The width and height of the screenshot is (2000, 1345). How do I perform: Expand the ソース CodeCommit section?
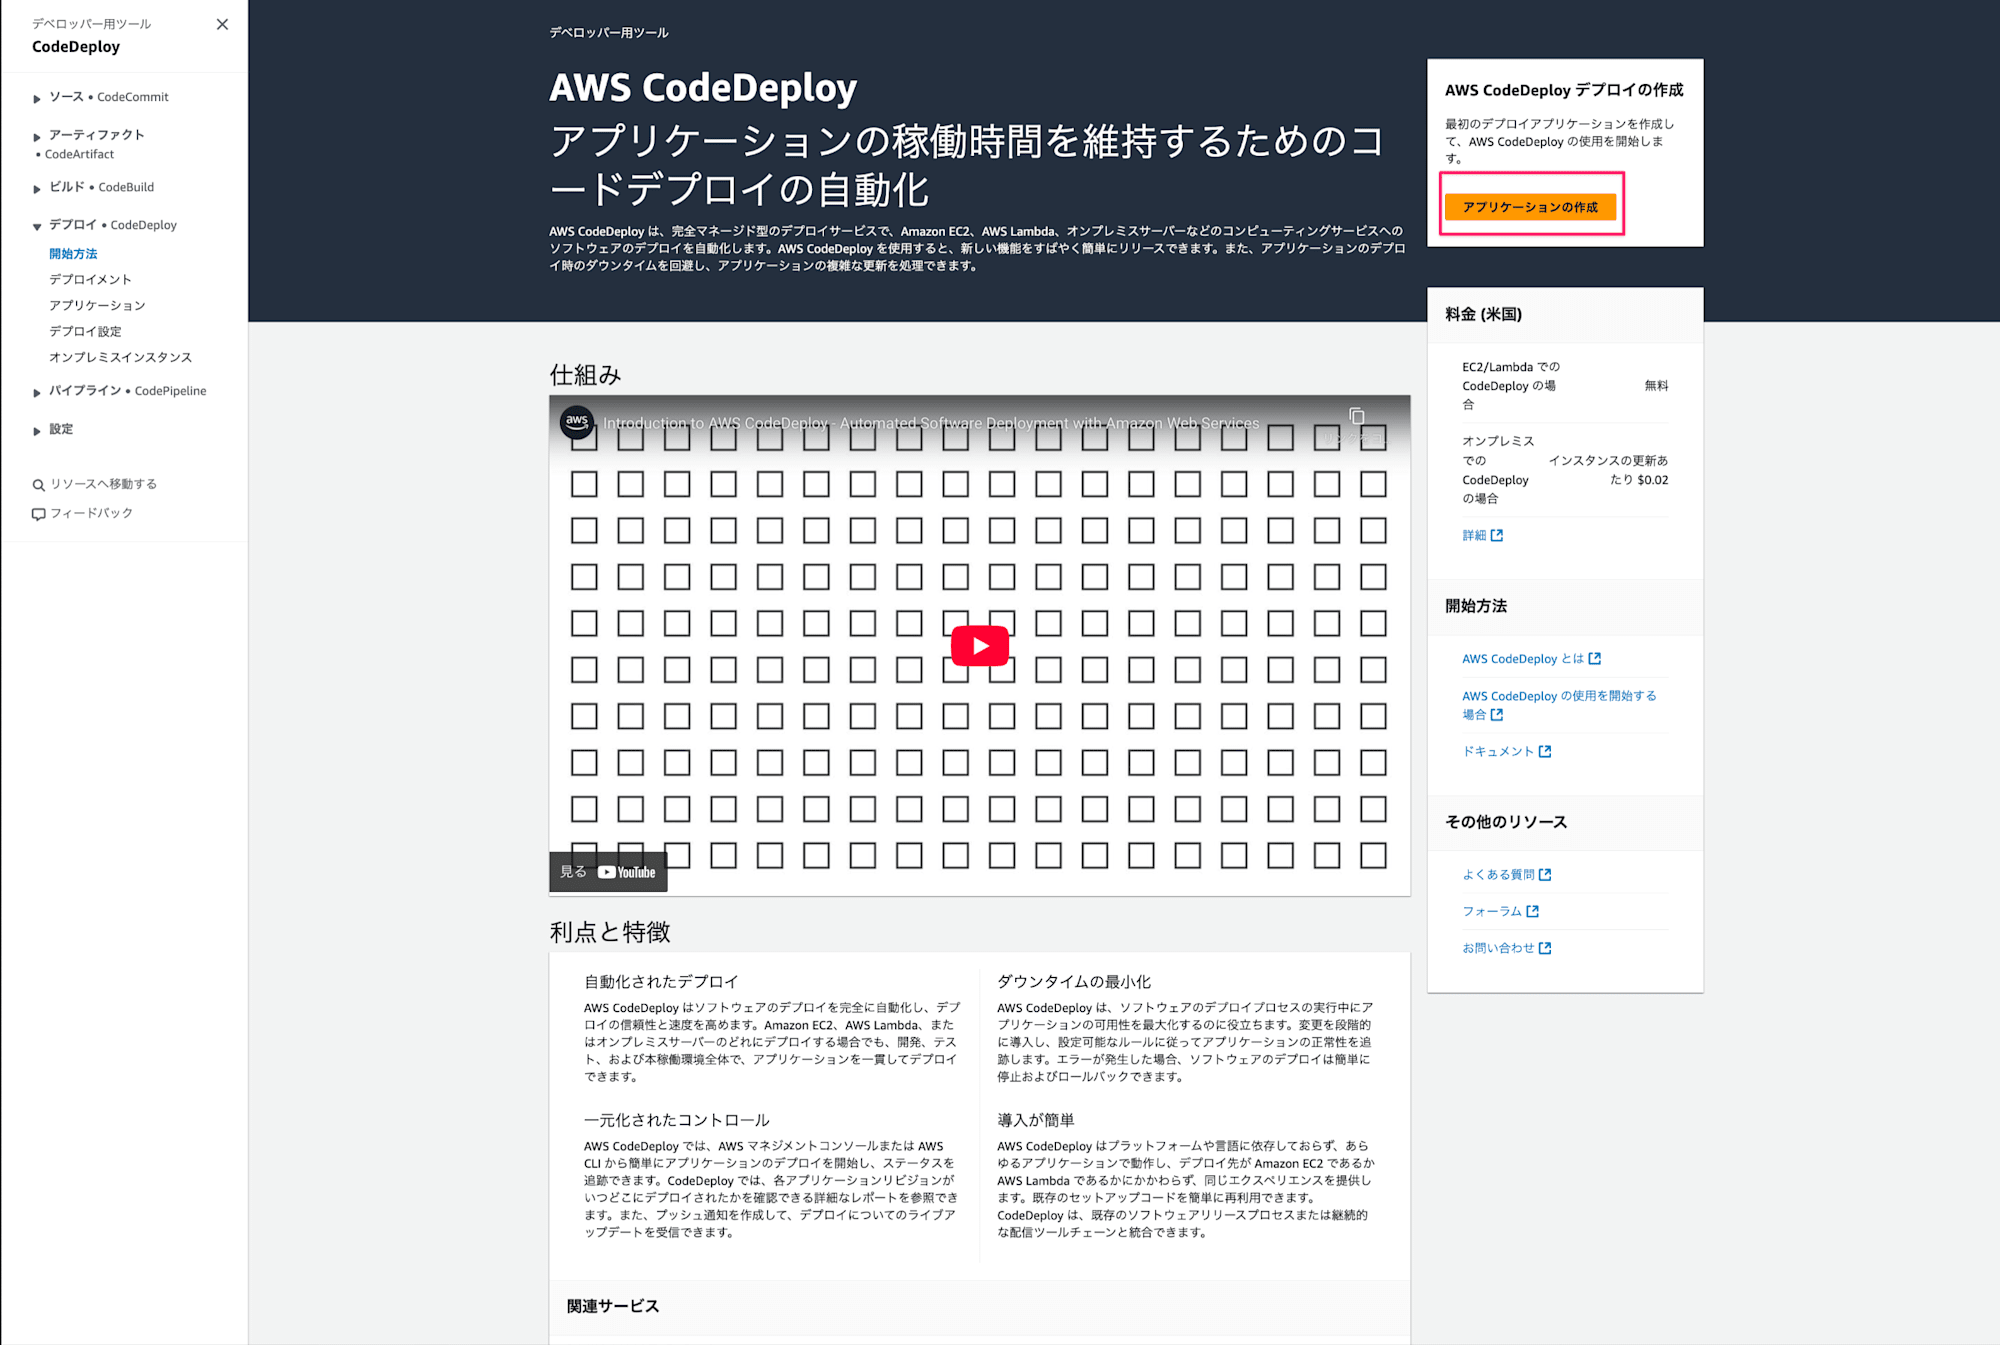[37, 99]
